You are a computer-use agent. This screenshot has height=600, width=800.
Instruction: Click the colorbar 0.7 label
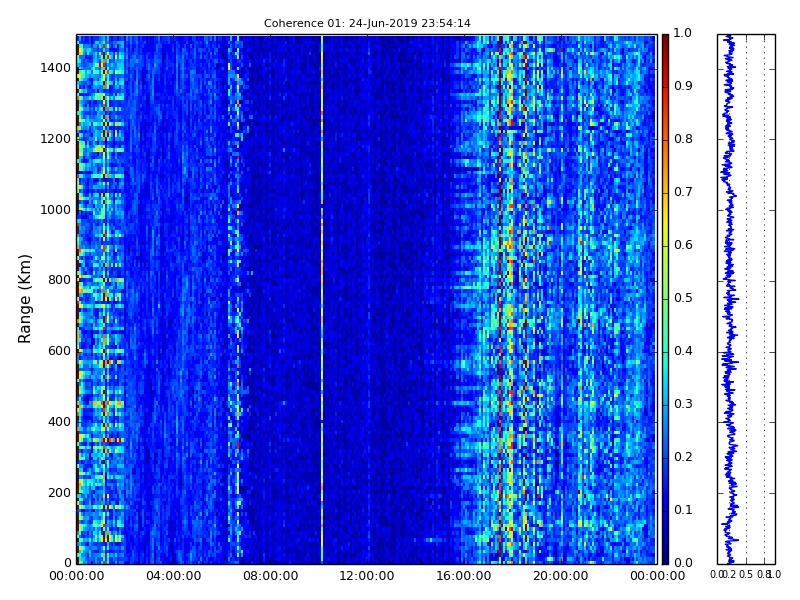683,192
